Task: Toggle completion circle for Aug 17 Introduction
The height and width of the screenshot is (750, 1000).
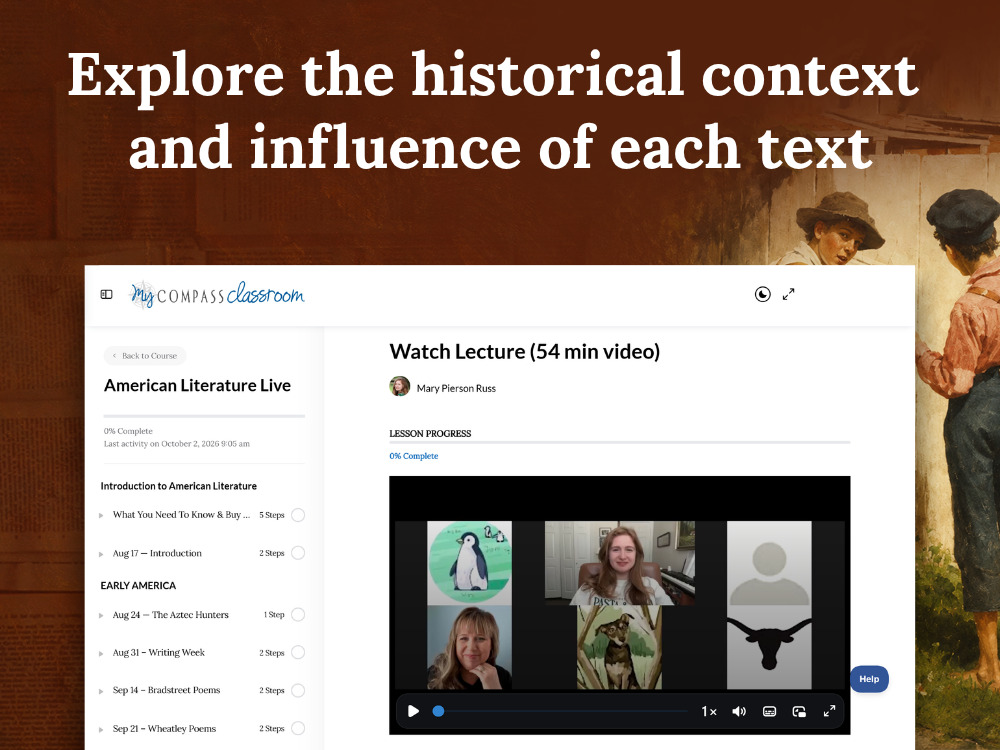Action: (x=298, y=553)
